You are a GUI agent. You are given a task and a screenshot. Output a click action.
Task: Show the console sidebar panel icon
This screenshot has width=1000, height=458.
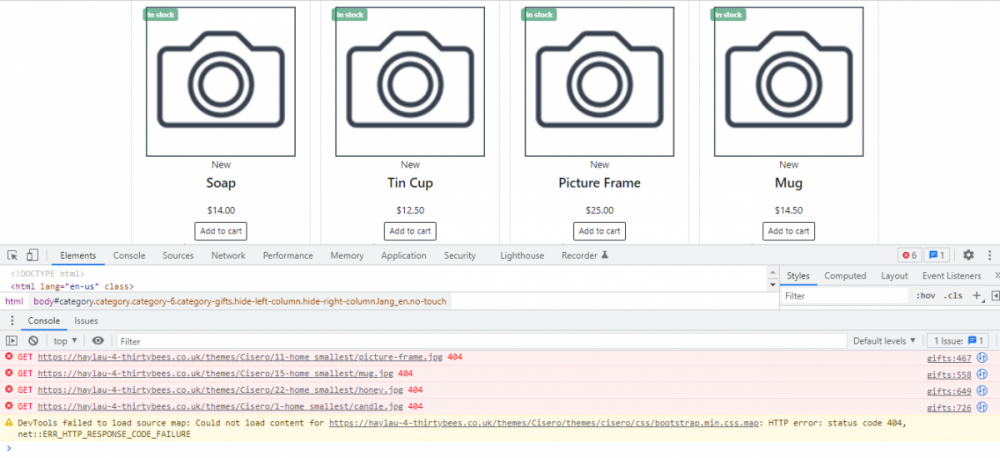12,341
